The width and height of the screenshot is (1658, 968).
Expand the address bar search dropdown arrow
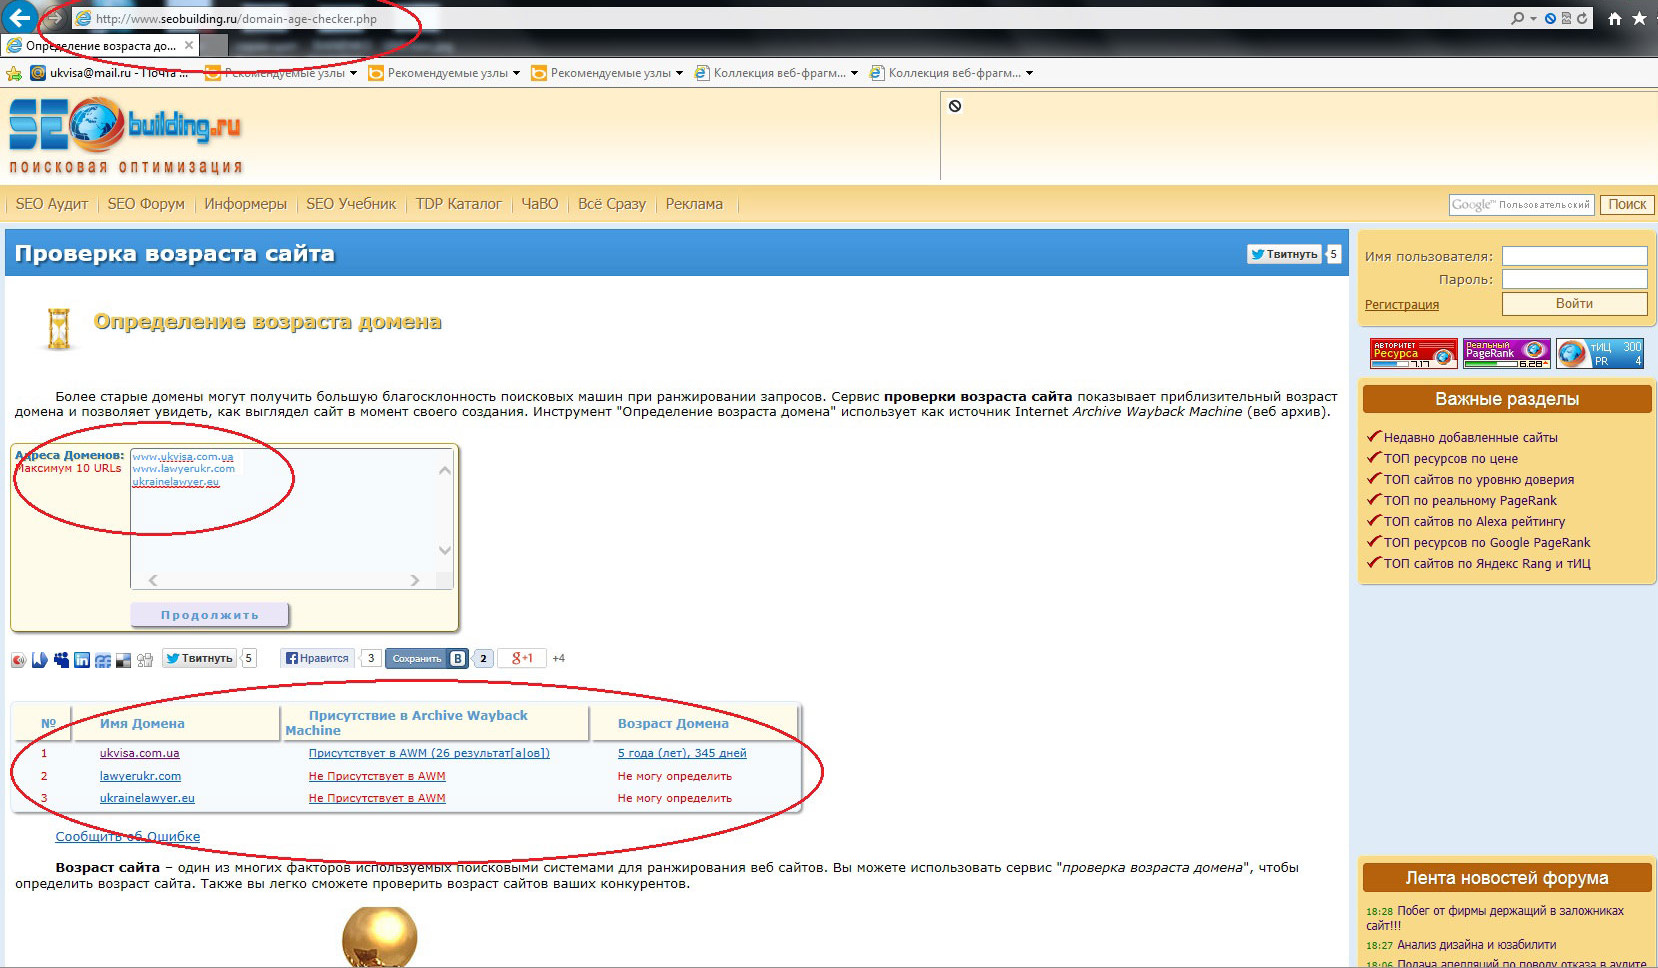1533,18
